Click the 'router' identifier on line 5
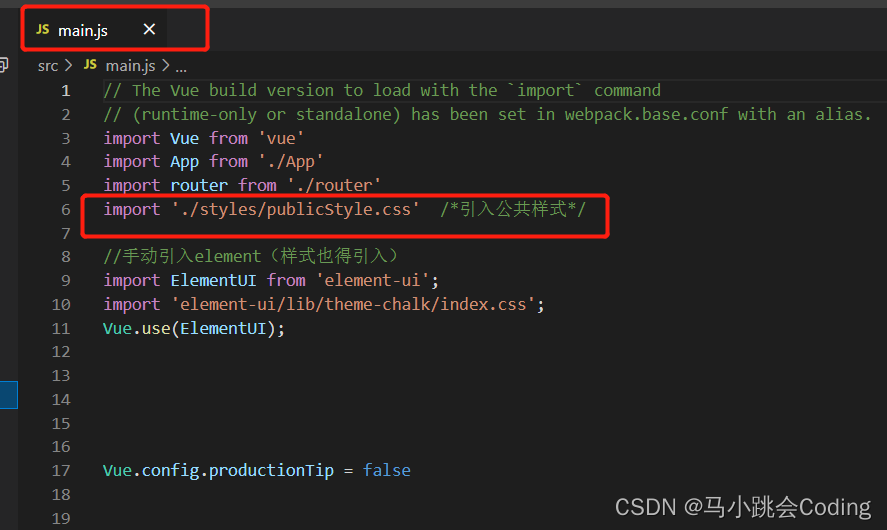The width and height of the screenshot is (887, 530). (x=199, y=186)
